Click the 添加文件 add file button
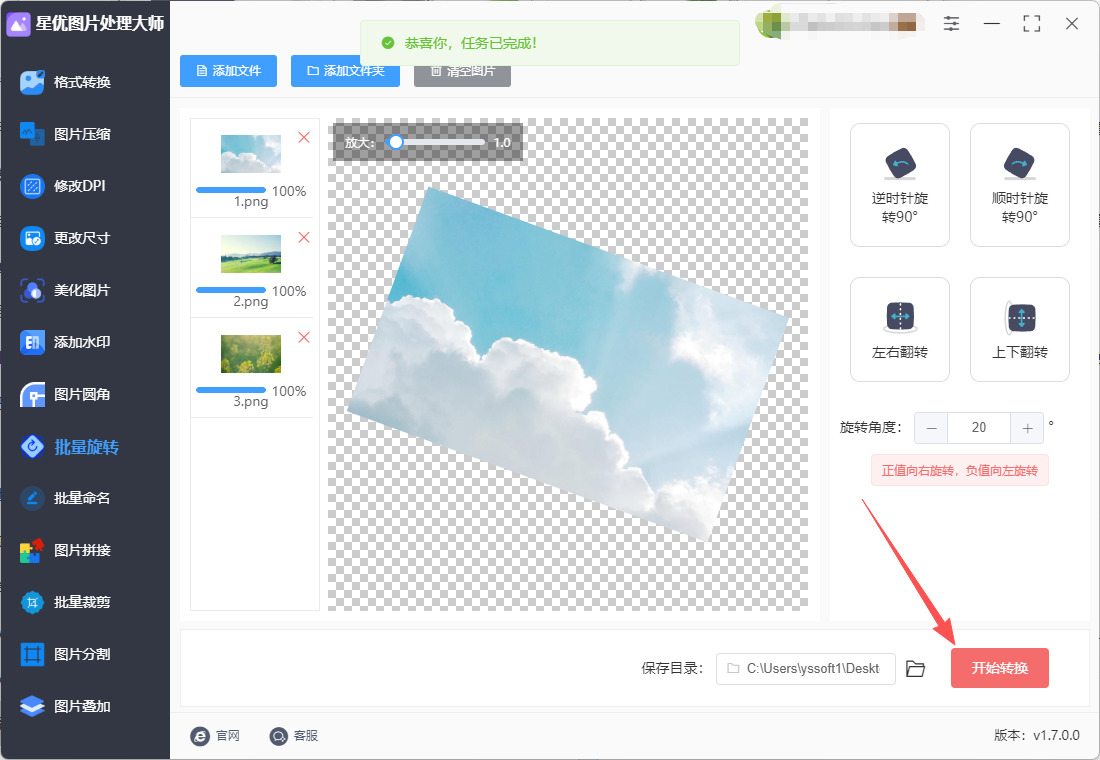1100x760 pixels. (228, 71)
